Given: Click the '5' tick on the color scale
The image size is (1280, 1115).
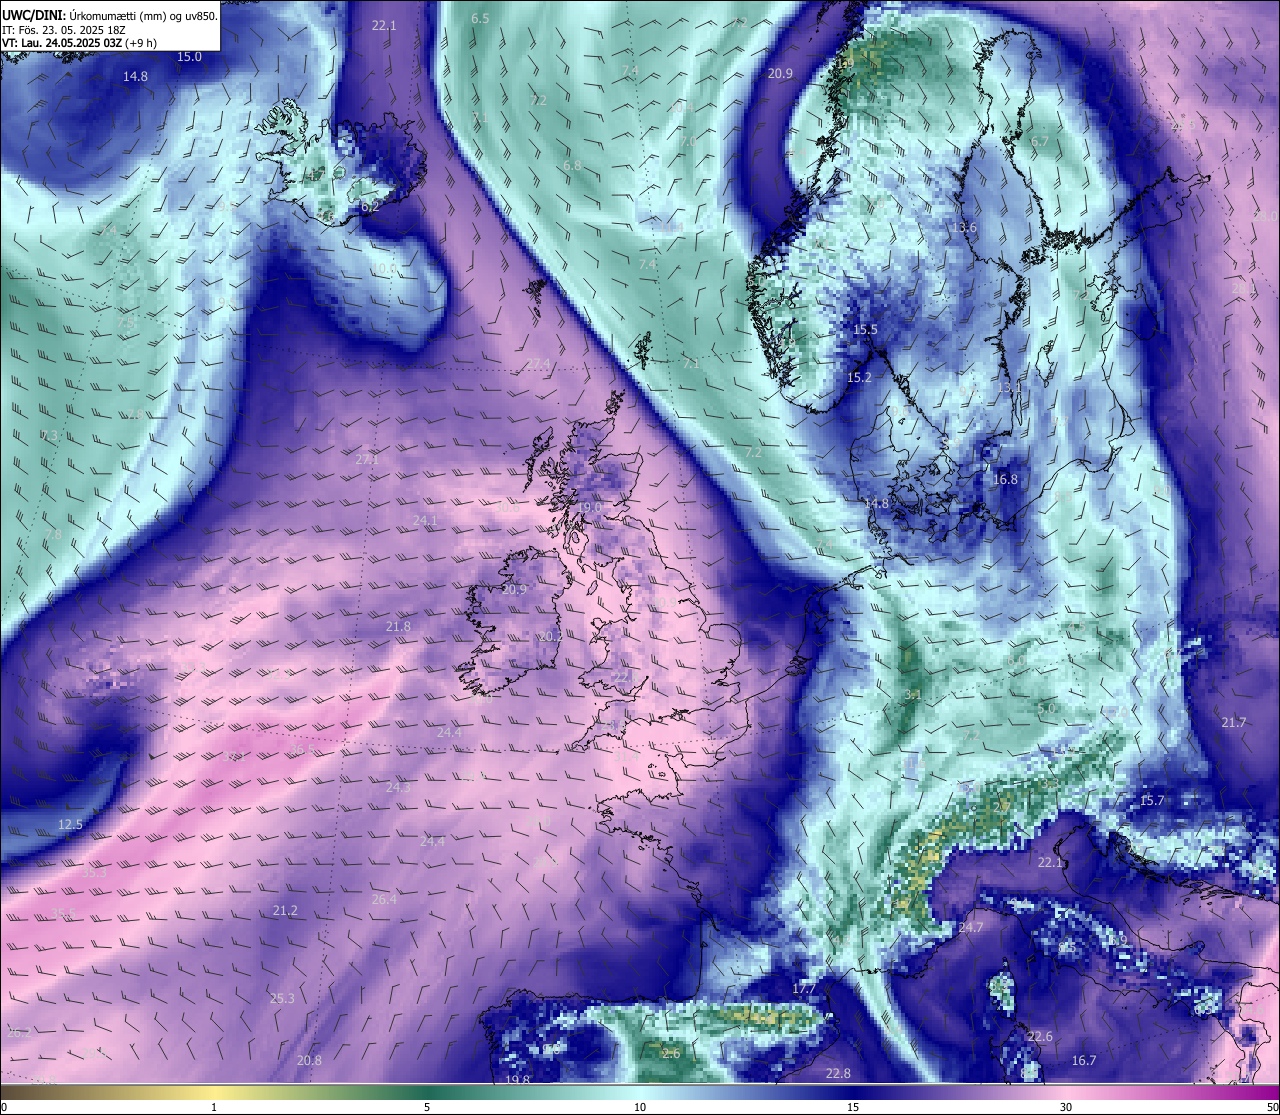Looking at the screenshot, I should [x=427, y=1107].
